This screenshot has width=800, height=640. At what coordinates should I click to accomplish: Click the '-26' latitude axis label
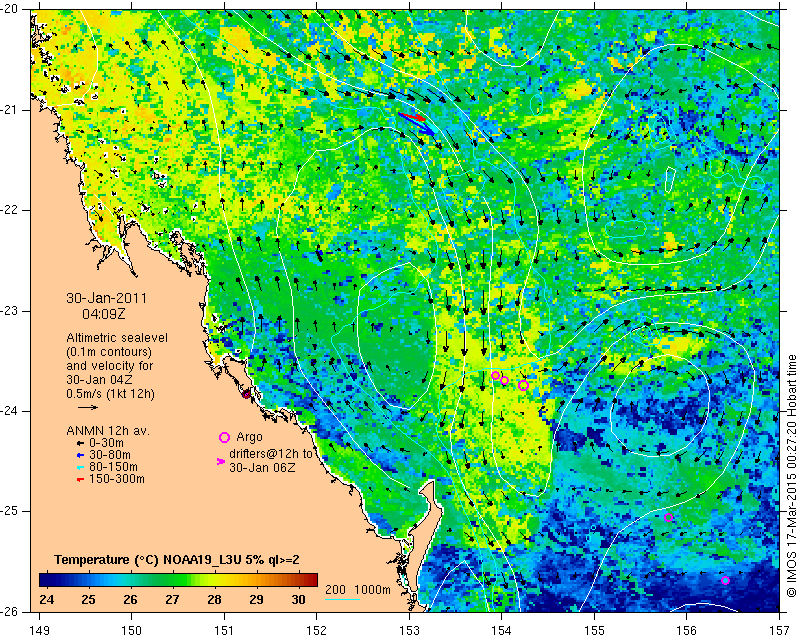pos(10,612)
